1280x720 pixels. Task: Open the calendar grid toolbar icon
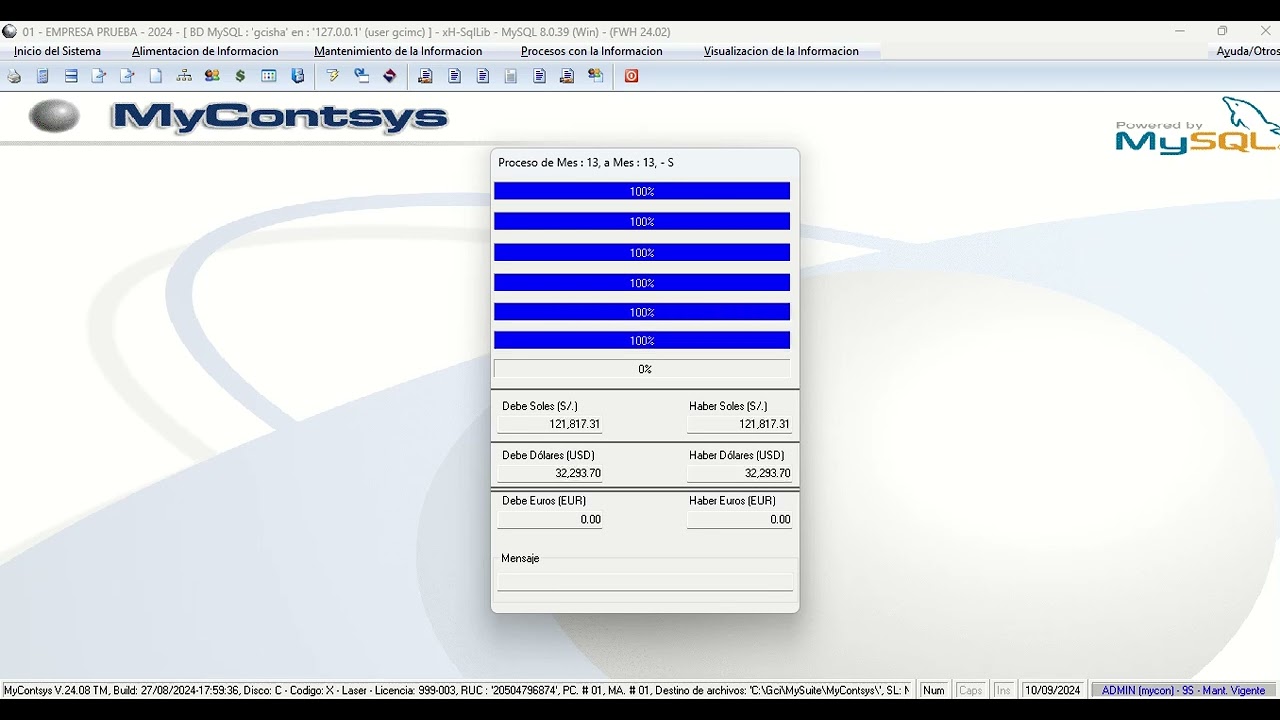(x=269, y=76)
